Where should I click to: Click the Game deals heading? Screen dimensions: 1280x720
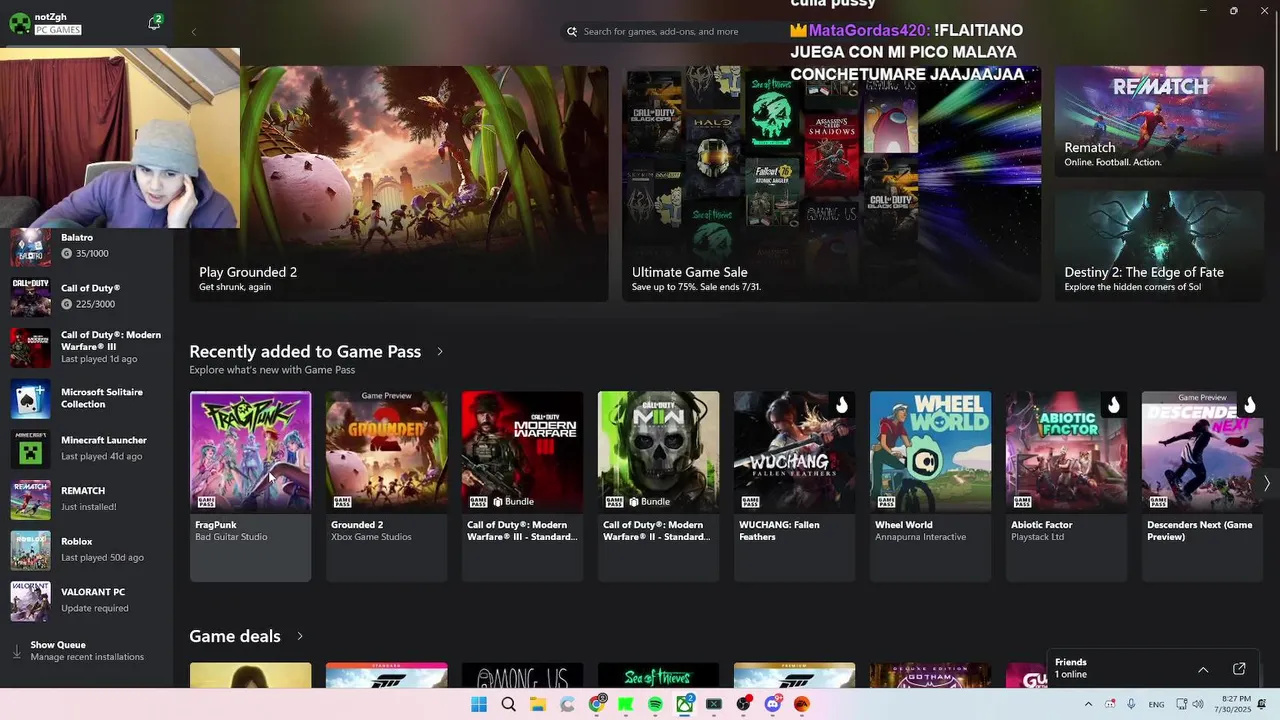(235, 636)
